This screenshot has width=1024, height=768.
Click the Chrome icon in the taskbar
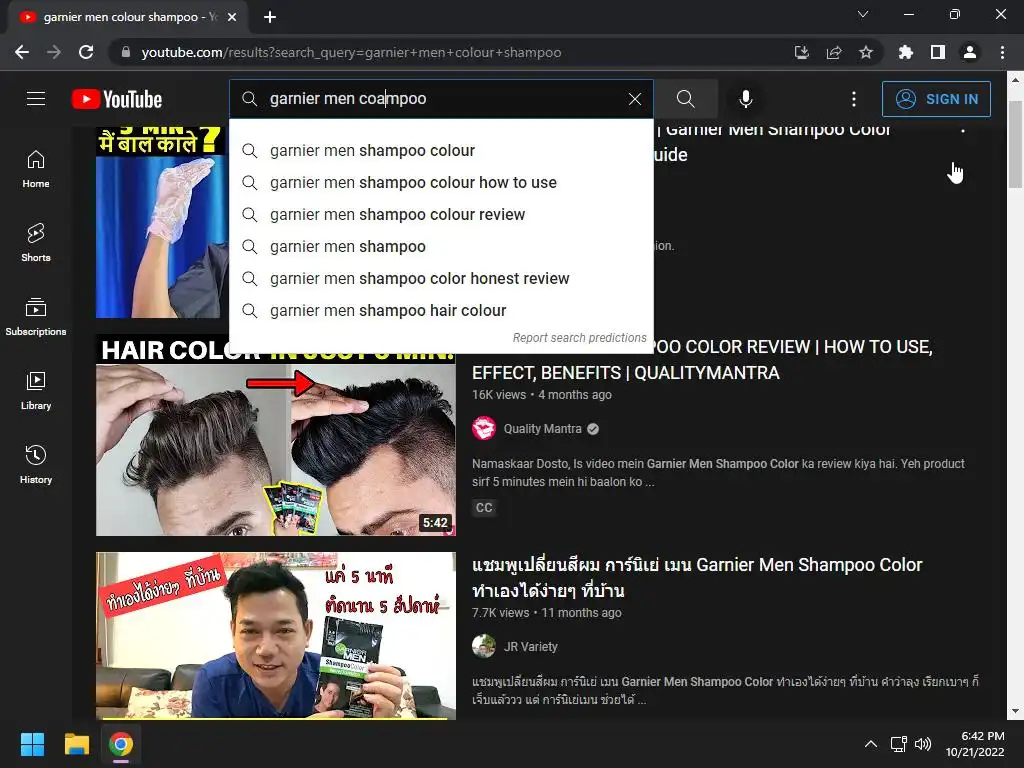pos(121,744)
